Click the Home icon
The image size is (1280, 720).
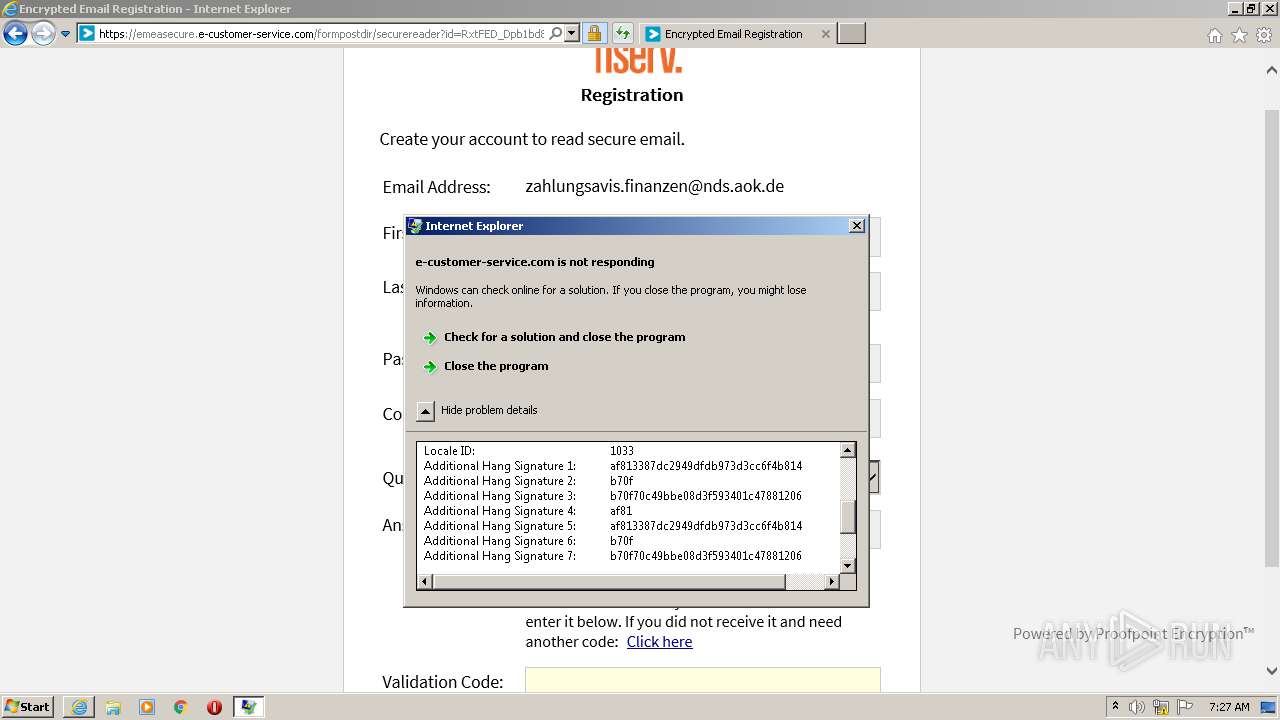(1214, 35)
